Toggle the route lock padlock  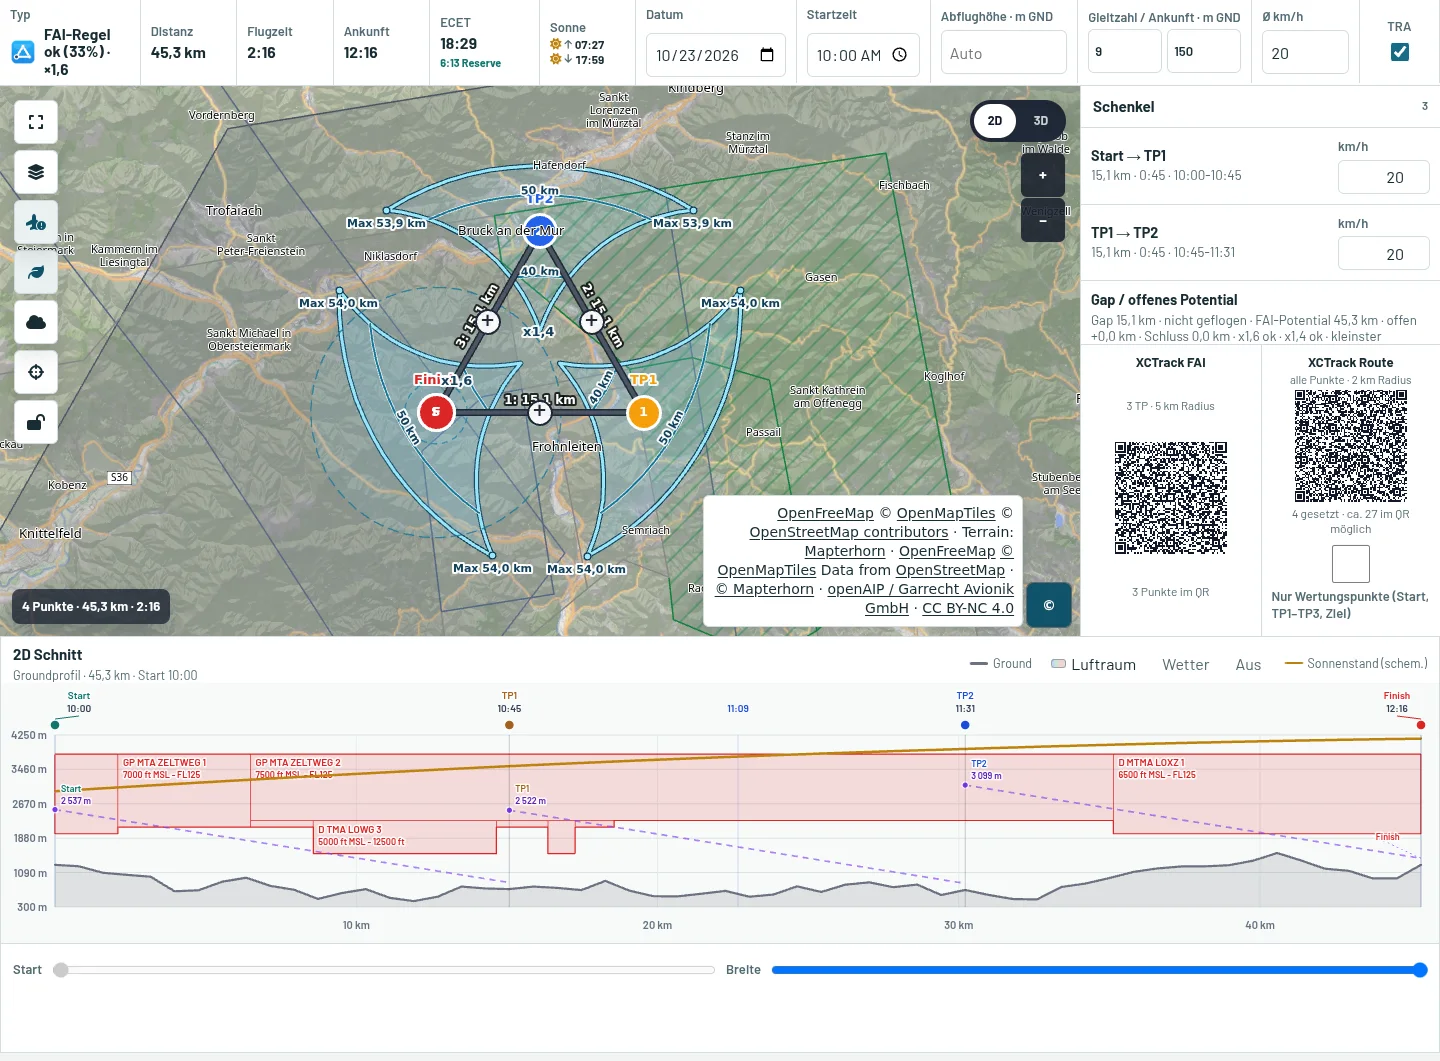(36, 422)
